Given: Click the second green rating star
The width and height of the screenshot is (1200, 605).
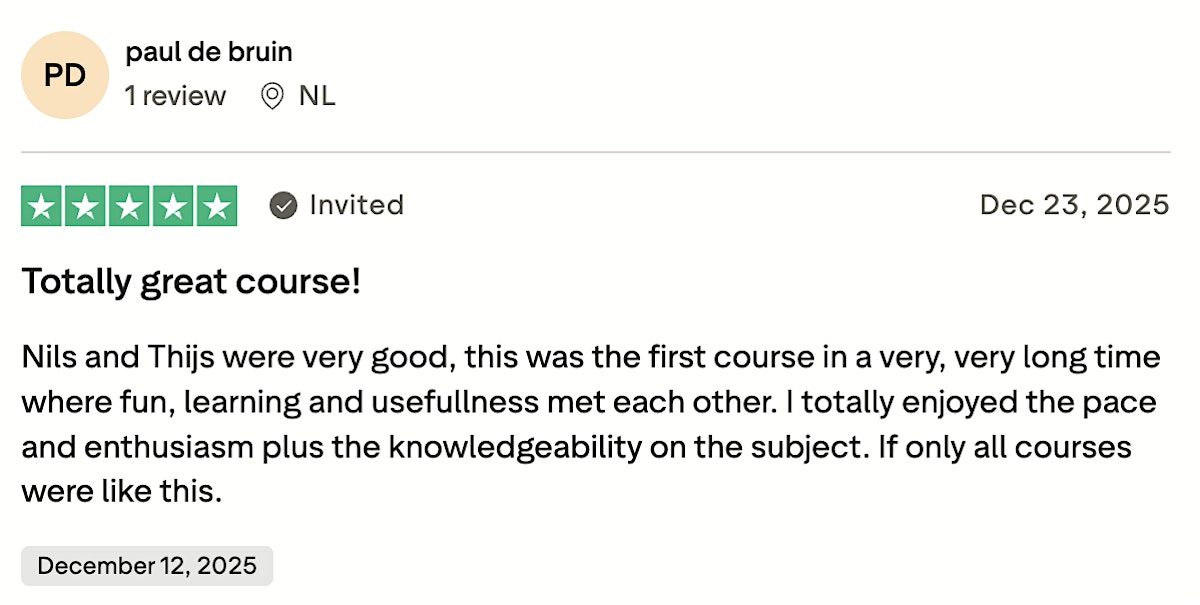Looking at the screenshot, I should 86,206.
